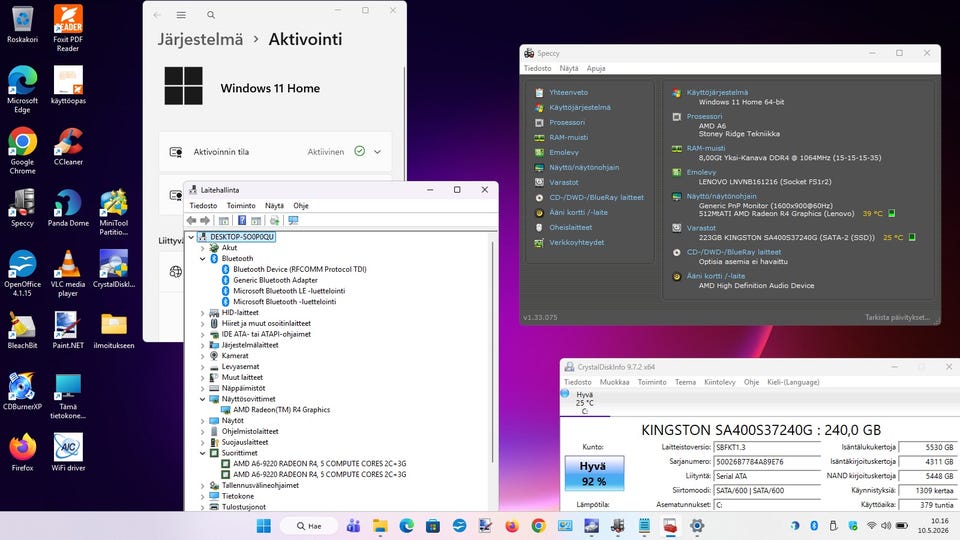The image size is (960, 540).
Task: Collapse the Näyttösovittimet tree node
Action: [x=203, y=399]
